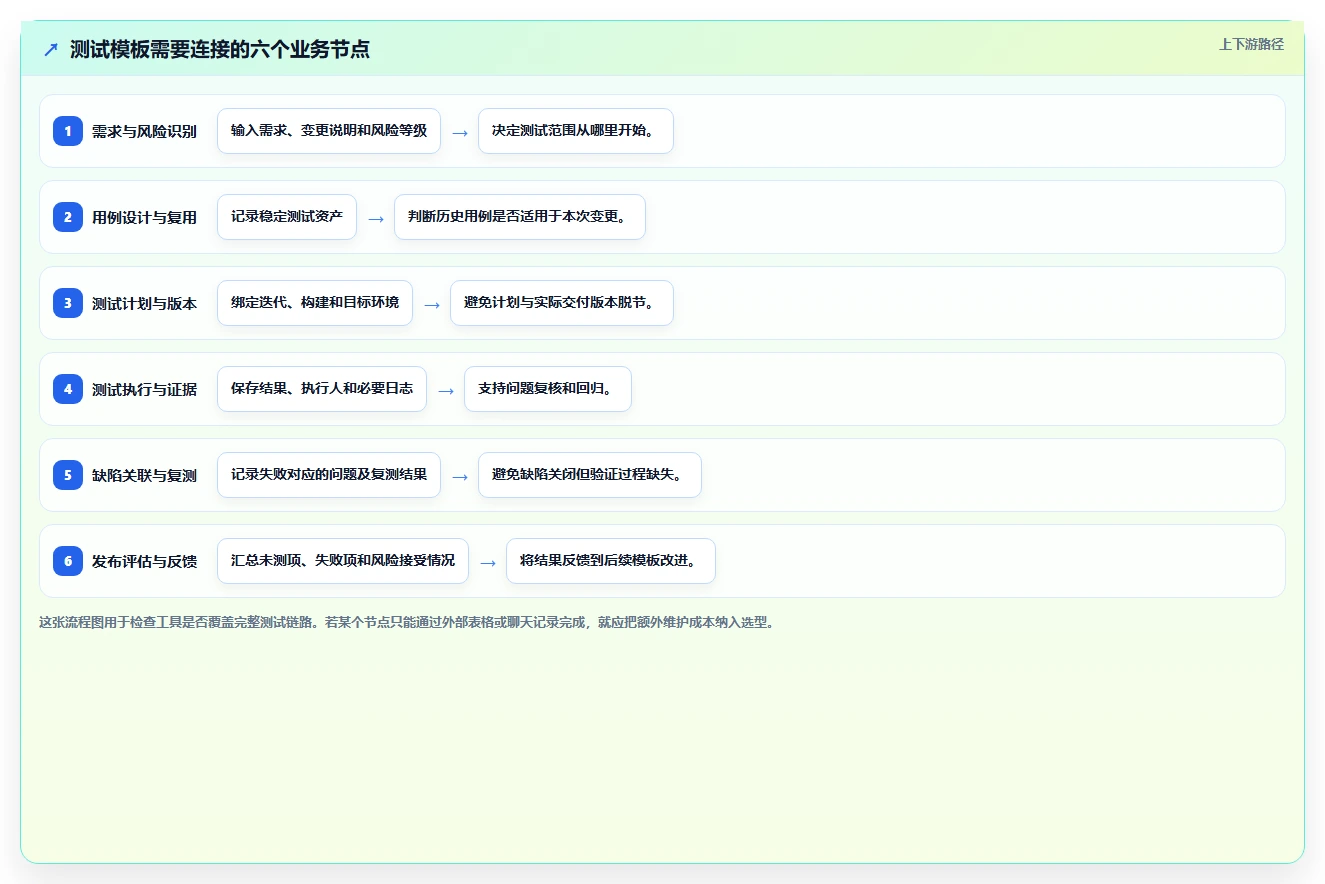The image size is (1325, 884).
Task: Click the 保存结果、执行人和必要日志 box
Action: [322, 389]
